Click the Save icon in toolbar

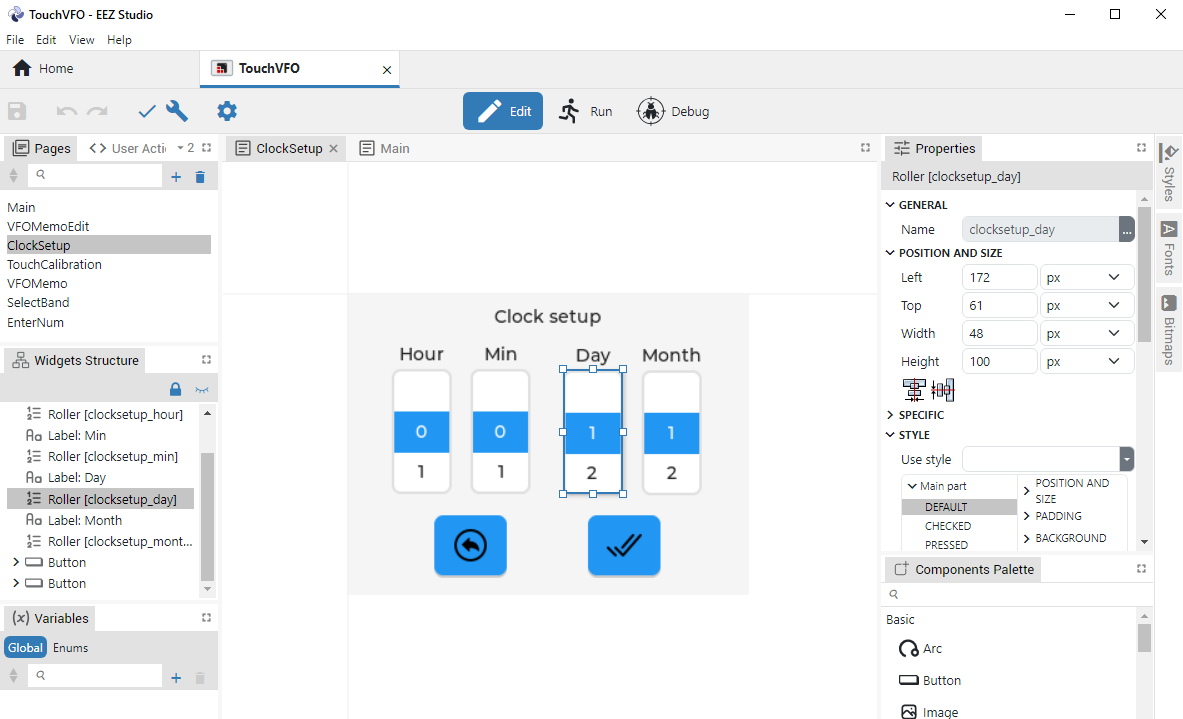(x=17, y=111)
